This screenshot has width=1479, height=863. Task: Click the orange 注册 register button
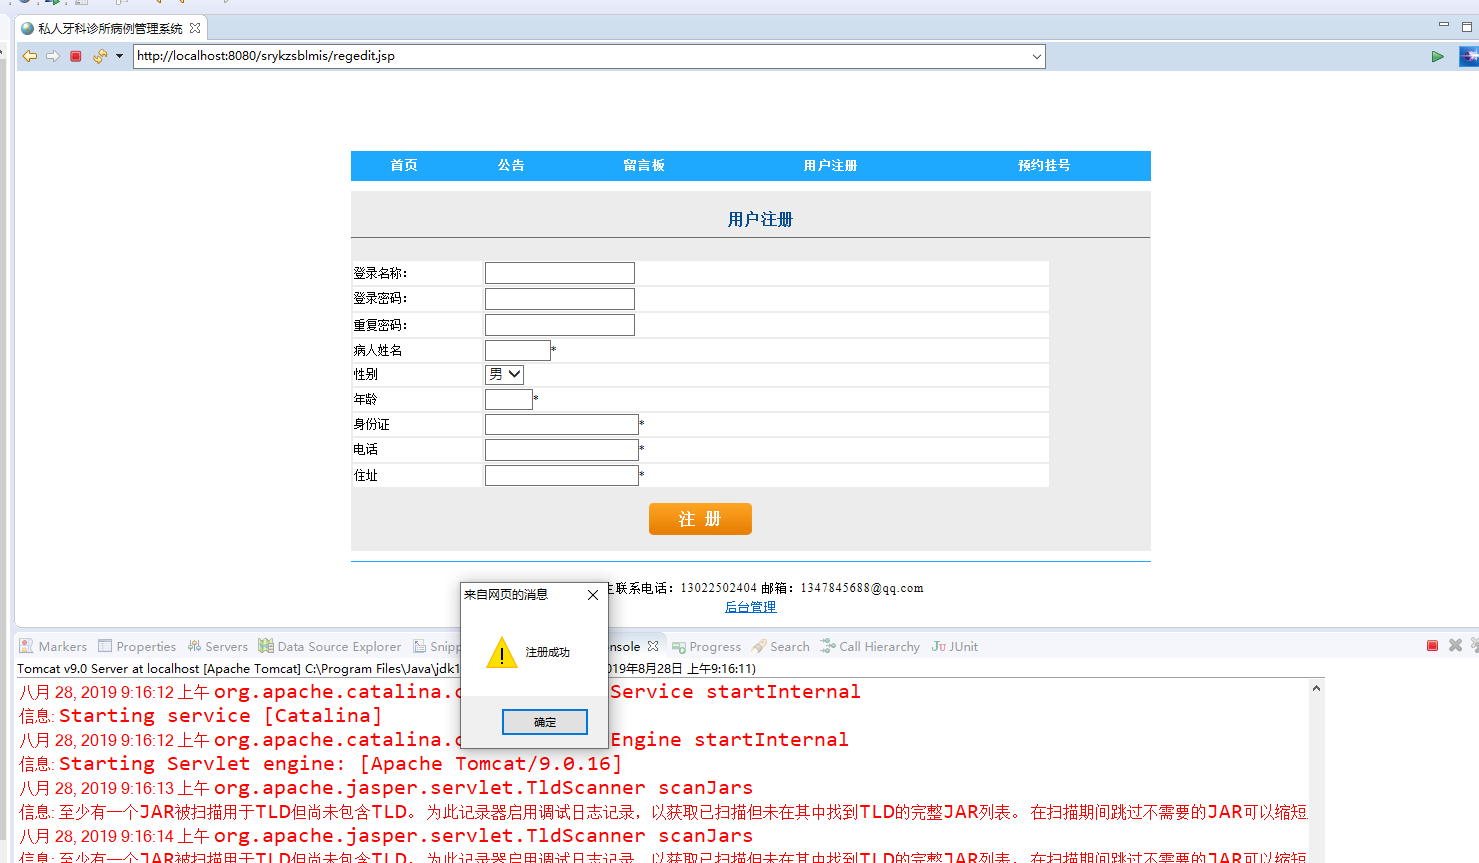tap(700, 518)
